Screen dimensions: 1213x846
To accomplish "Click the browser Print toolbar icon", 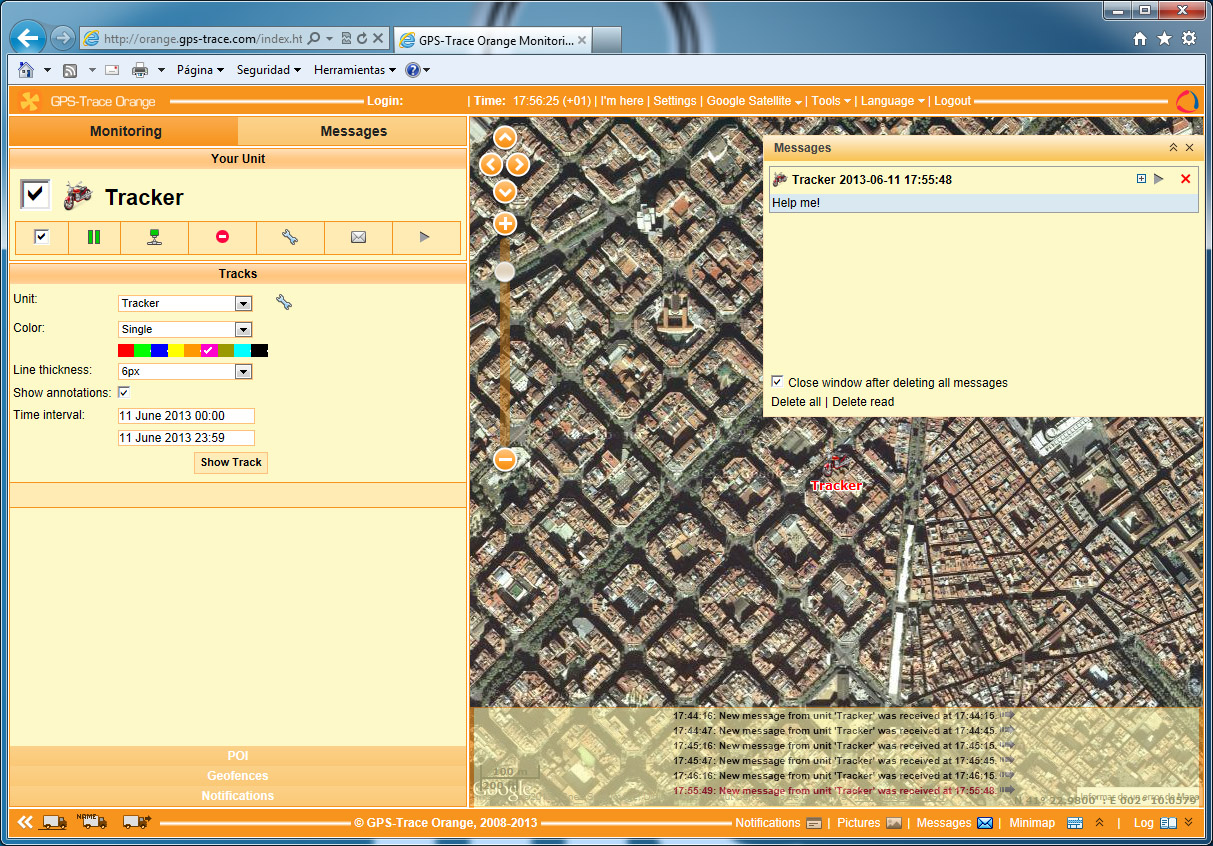I will tap(140, 70).
